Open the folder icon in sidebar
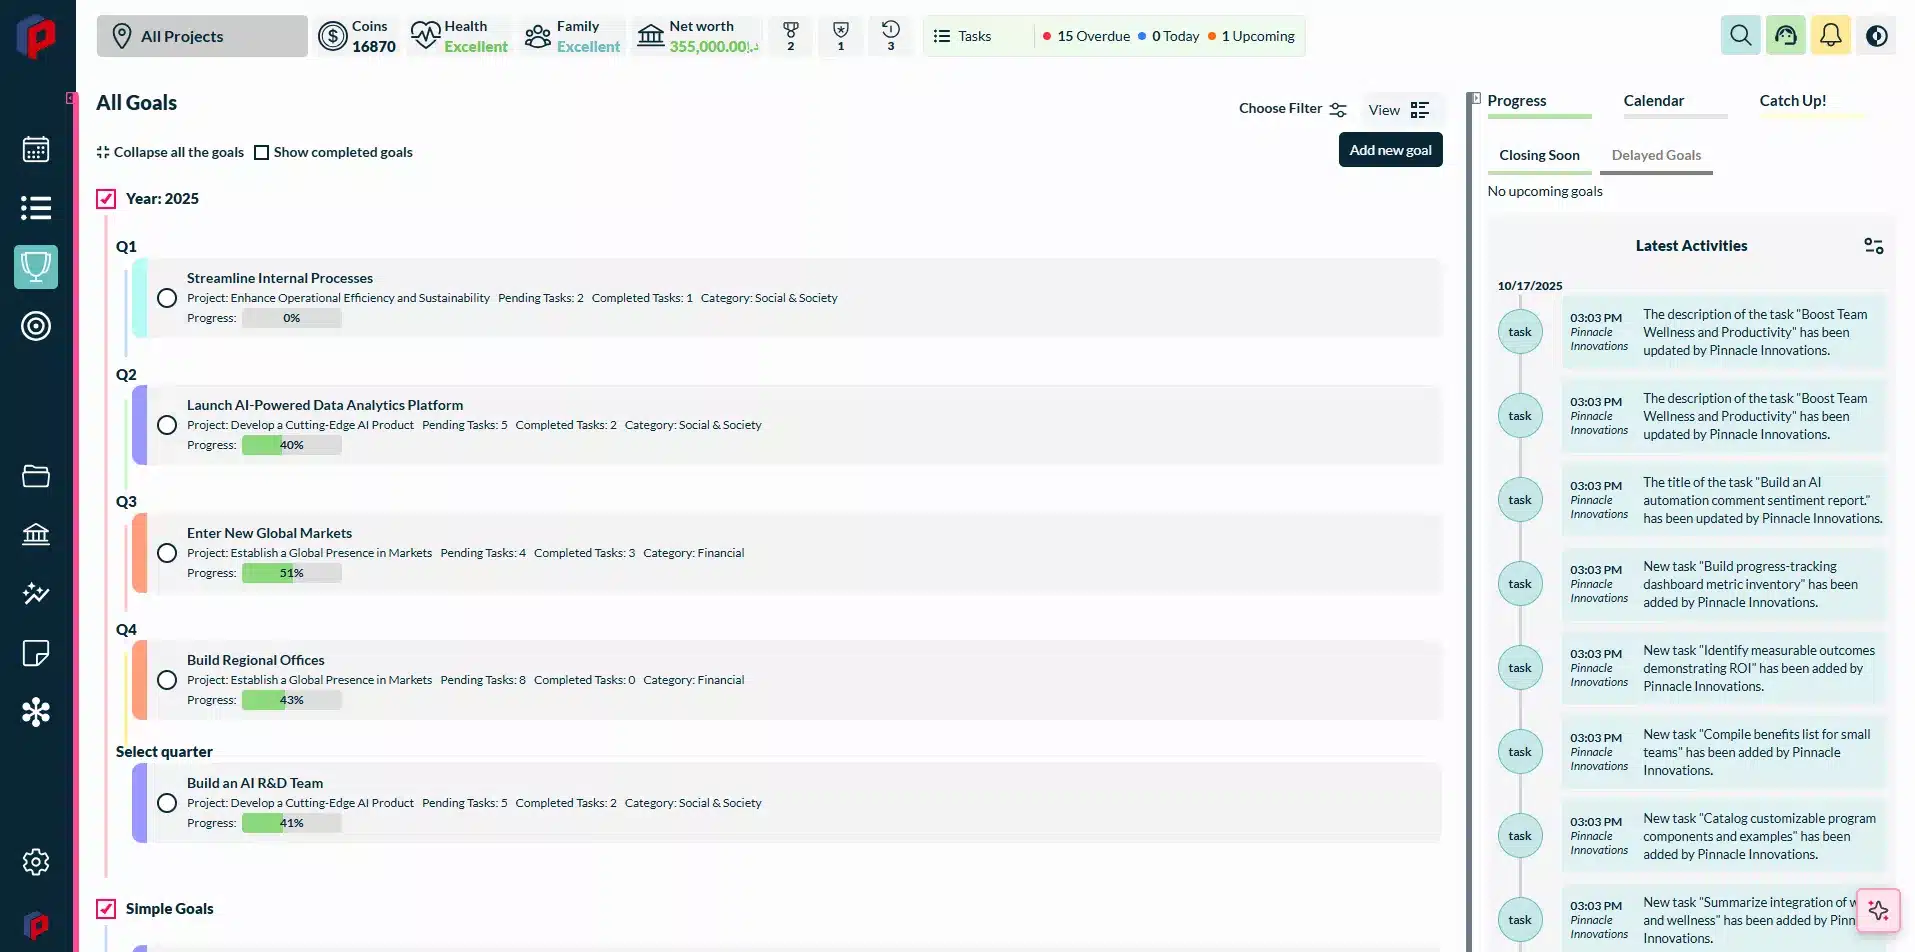Image resolution: width=1915 pixels, height=952 pixels. pos(36,476)
